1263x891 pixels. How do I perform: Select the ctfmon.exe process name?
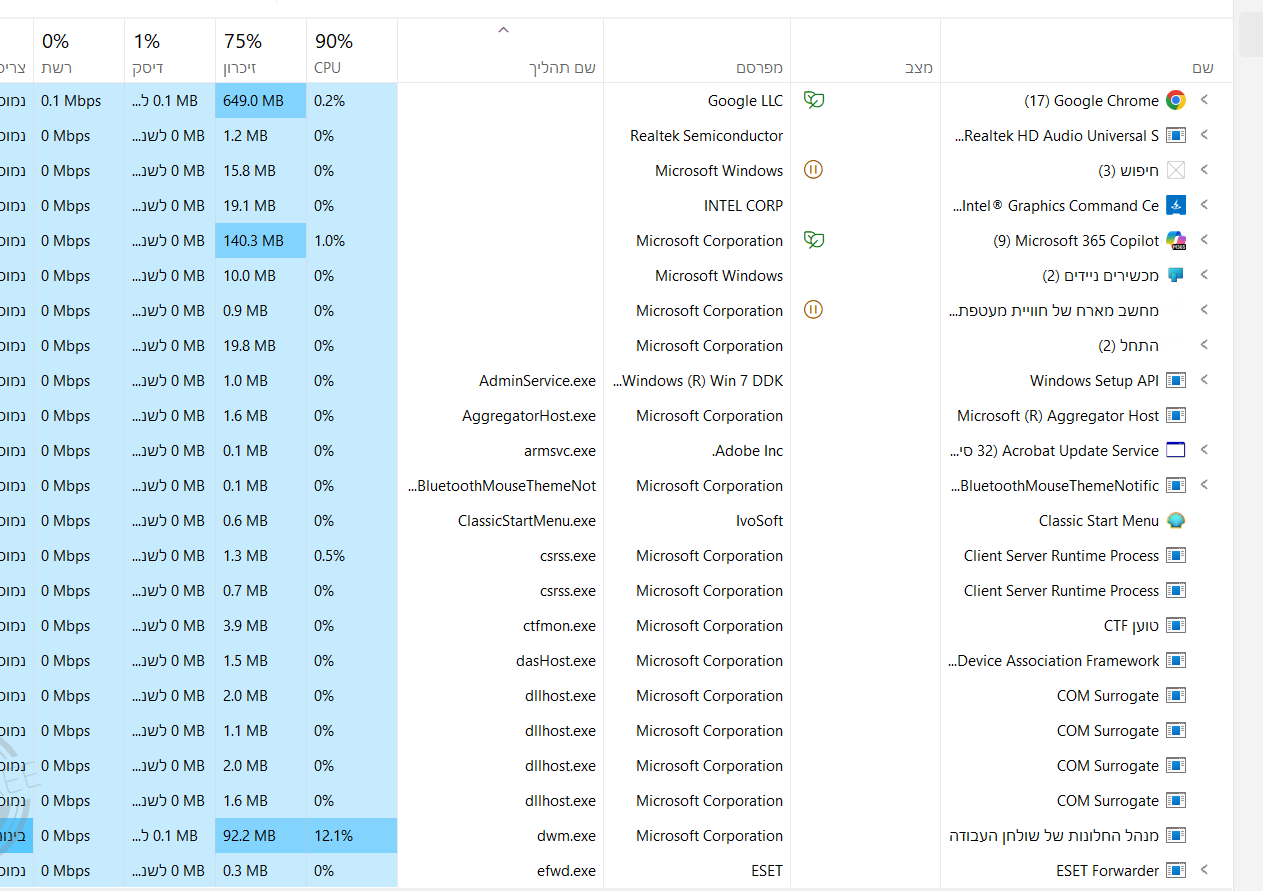[559, 625]
